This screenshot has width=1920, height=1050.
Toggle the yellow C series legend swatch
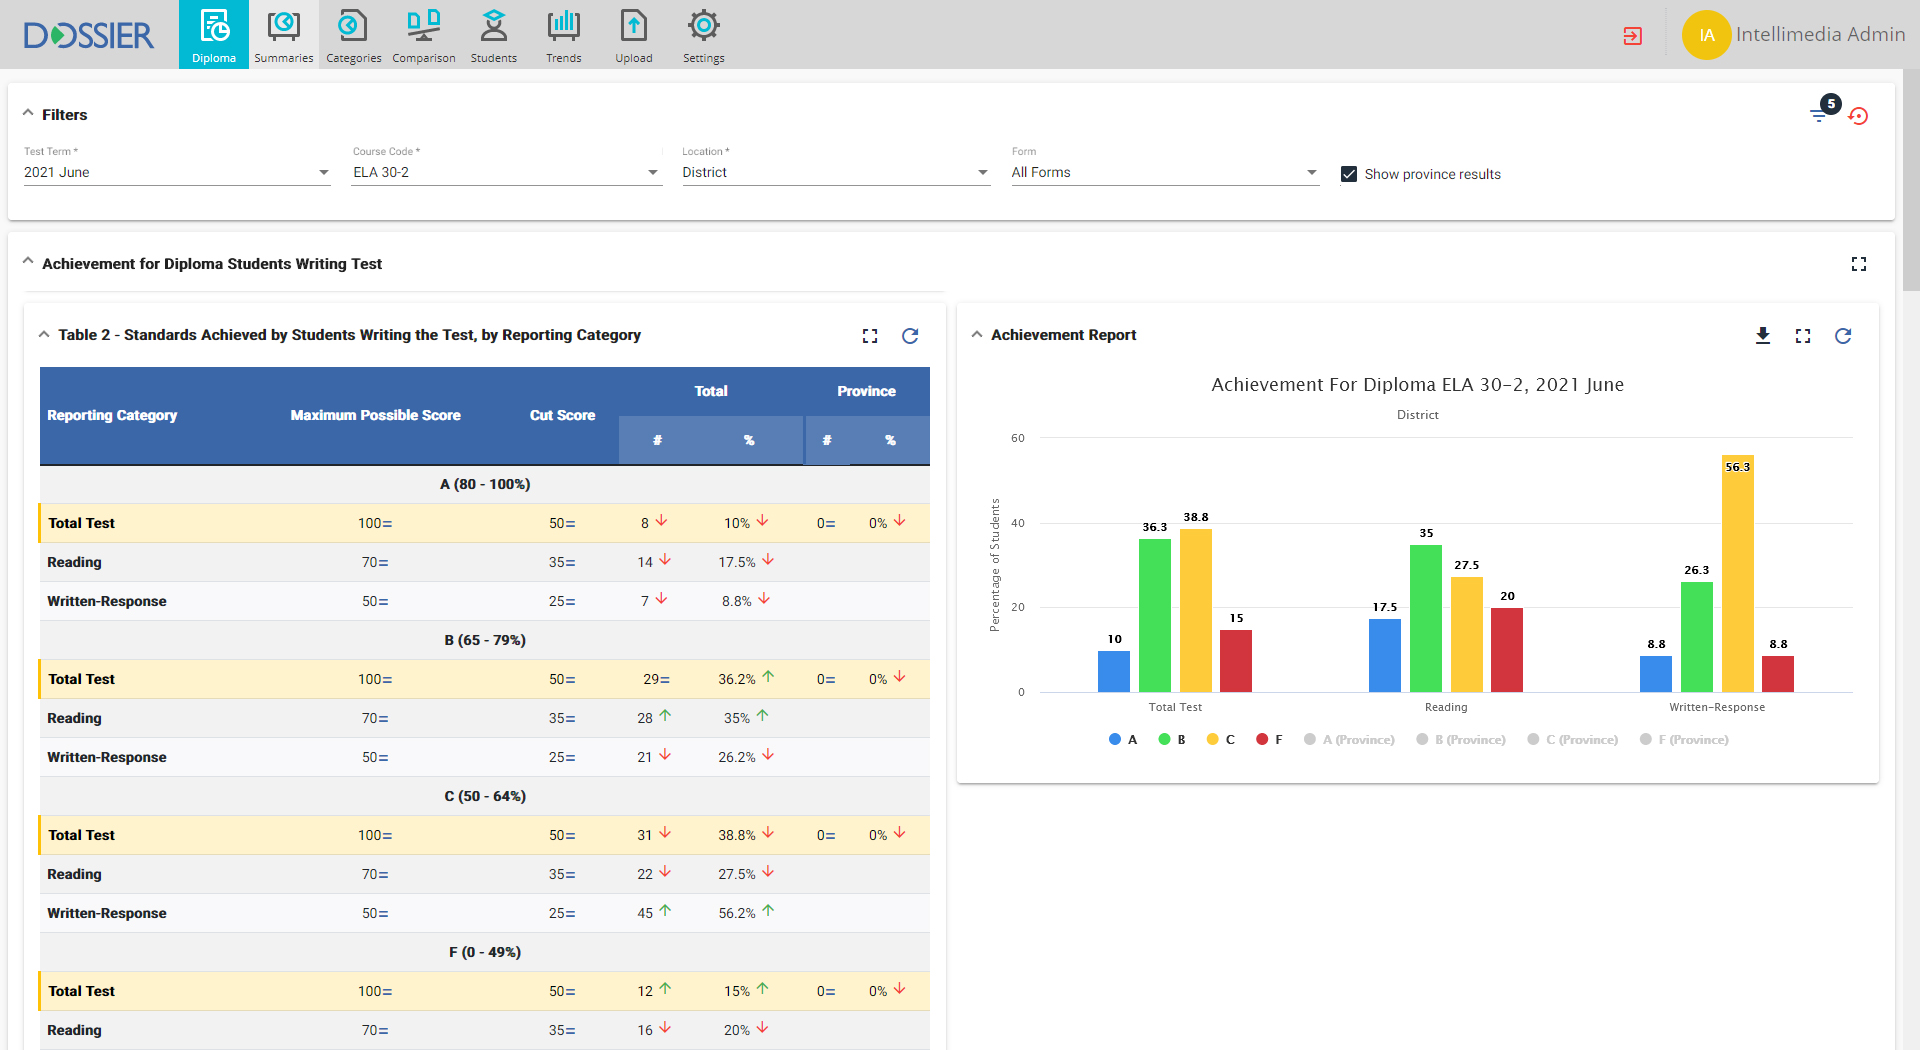point(1213,740)
